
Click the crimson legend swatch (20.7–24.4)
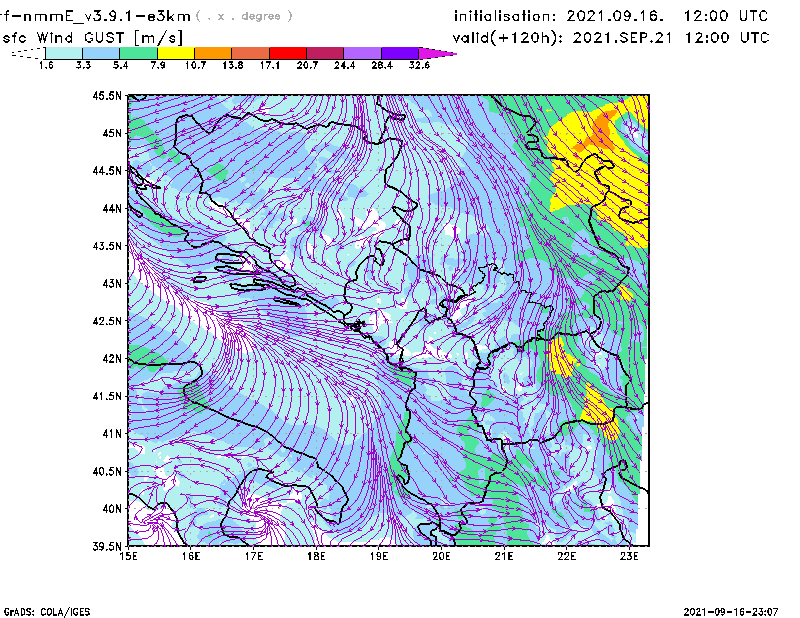(325, 53)
